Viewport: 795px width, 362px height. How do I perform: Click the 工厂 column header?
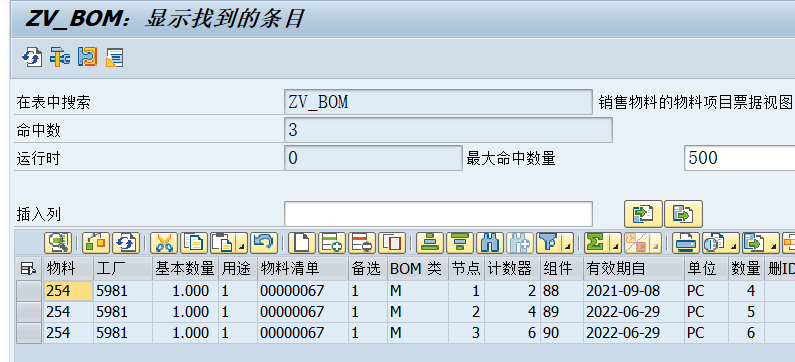123,269
